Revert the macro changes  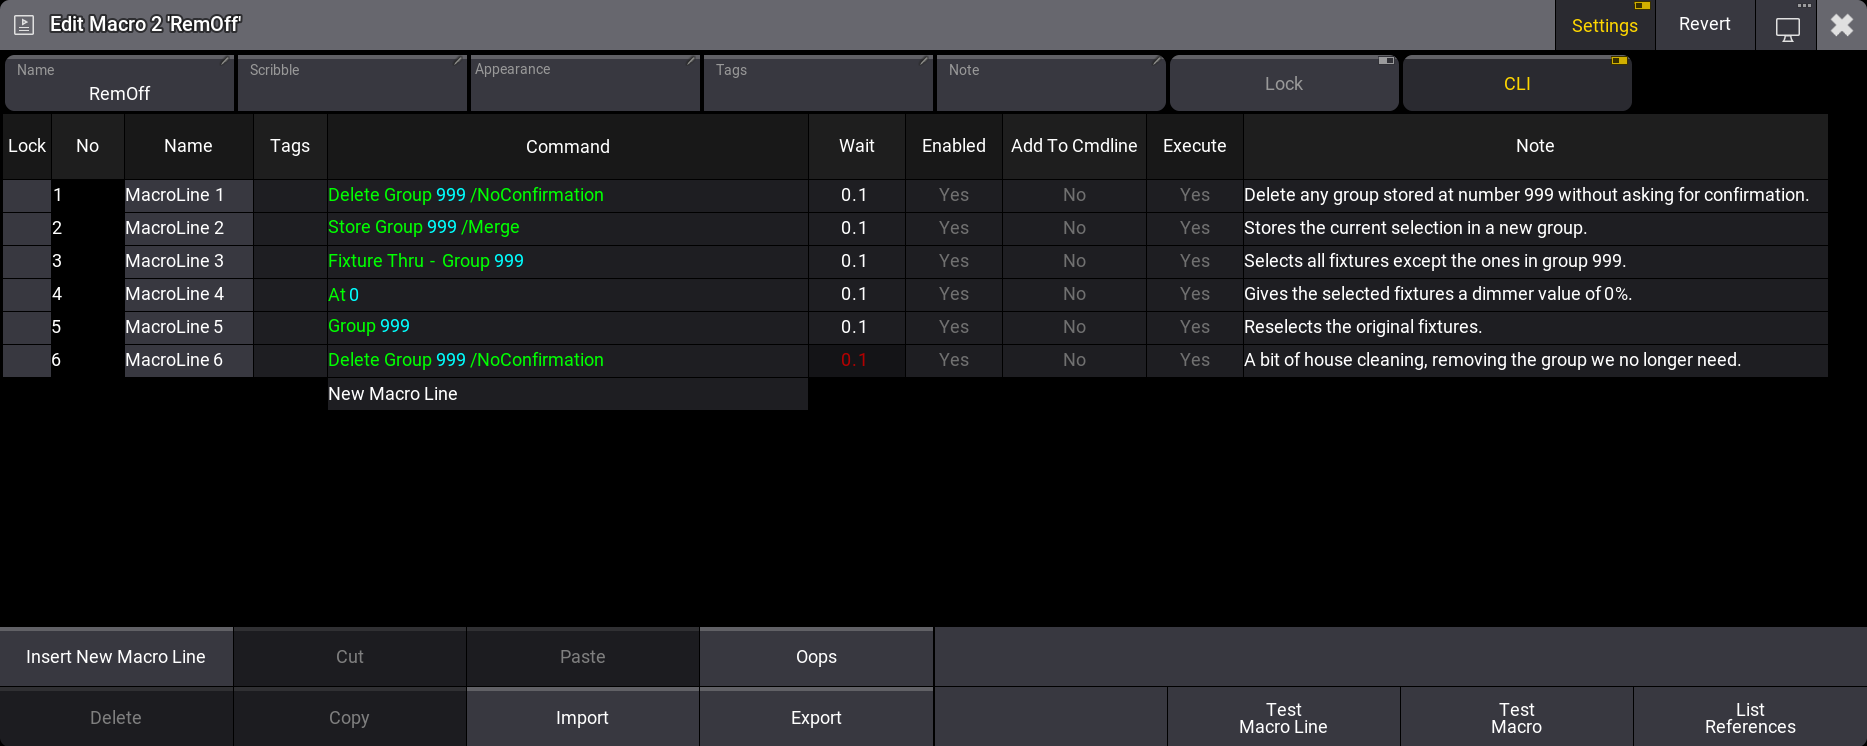[1704, 25]
